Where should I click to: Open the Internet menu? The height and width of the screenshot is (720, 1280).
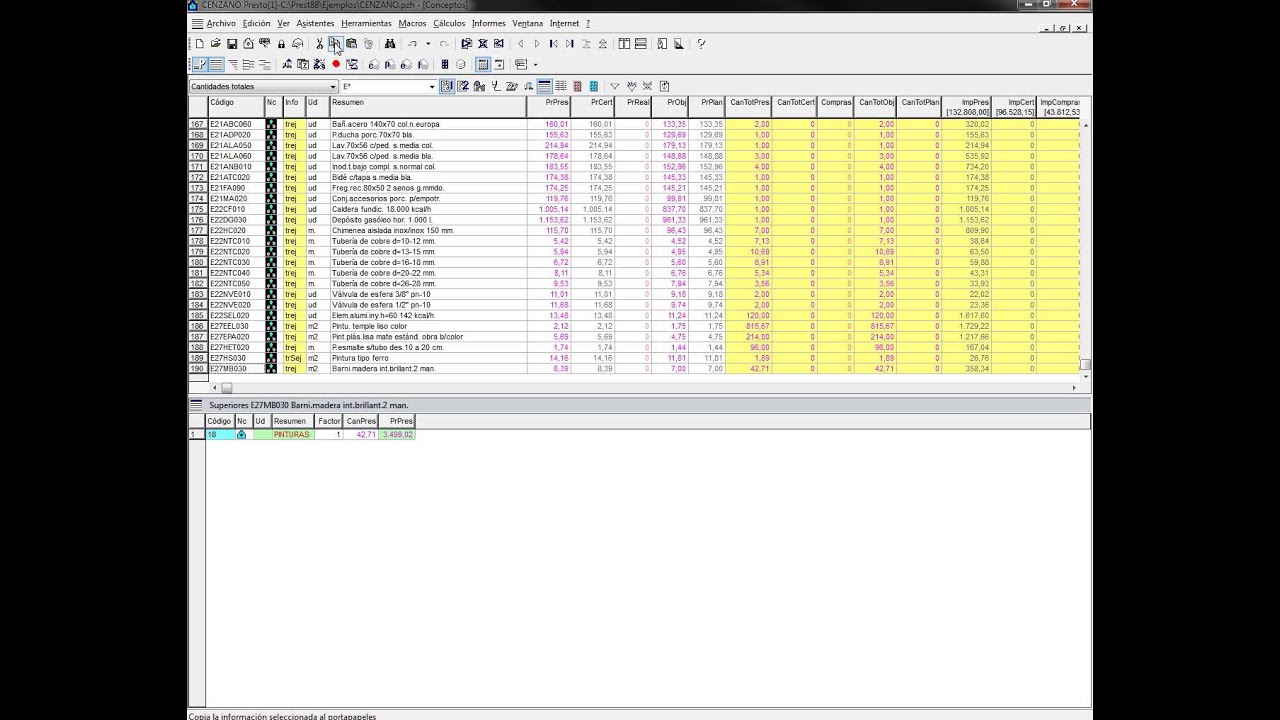pos(564,23)
